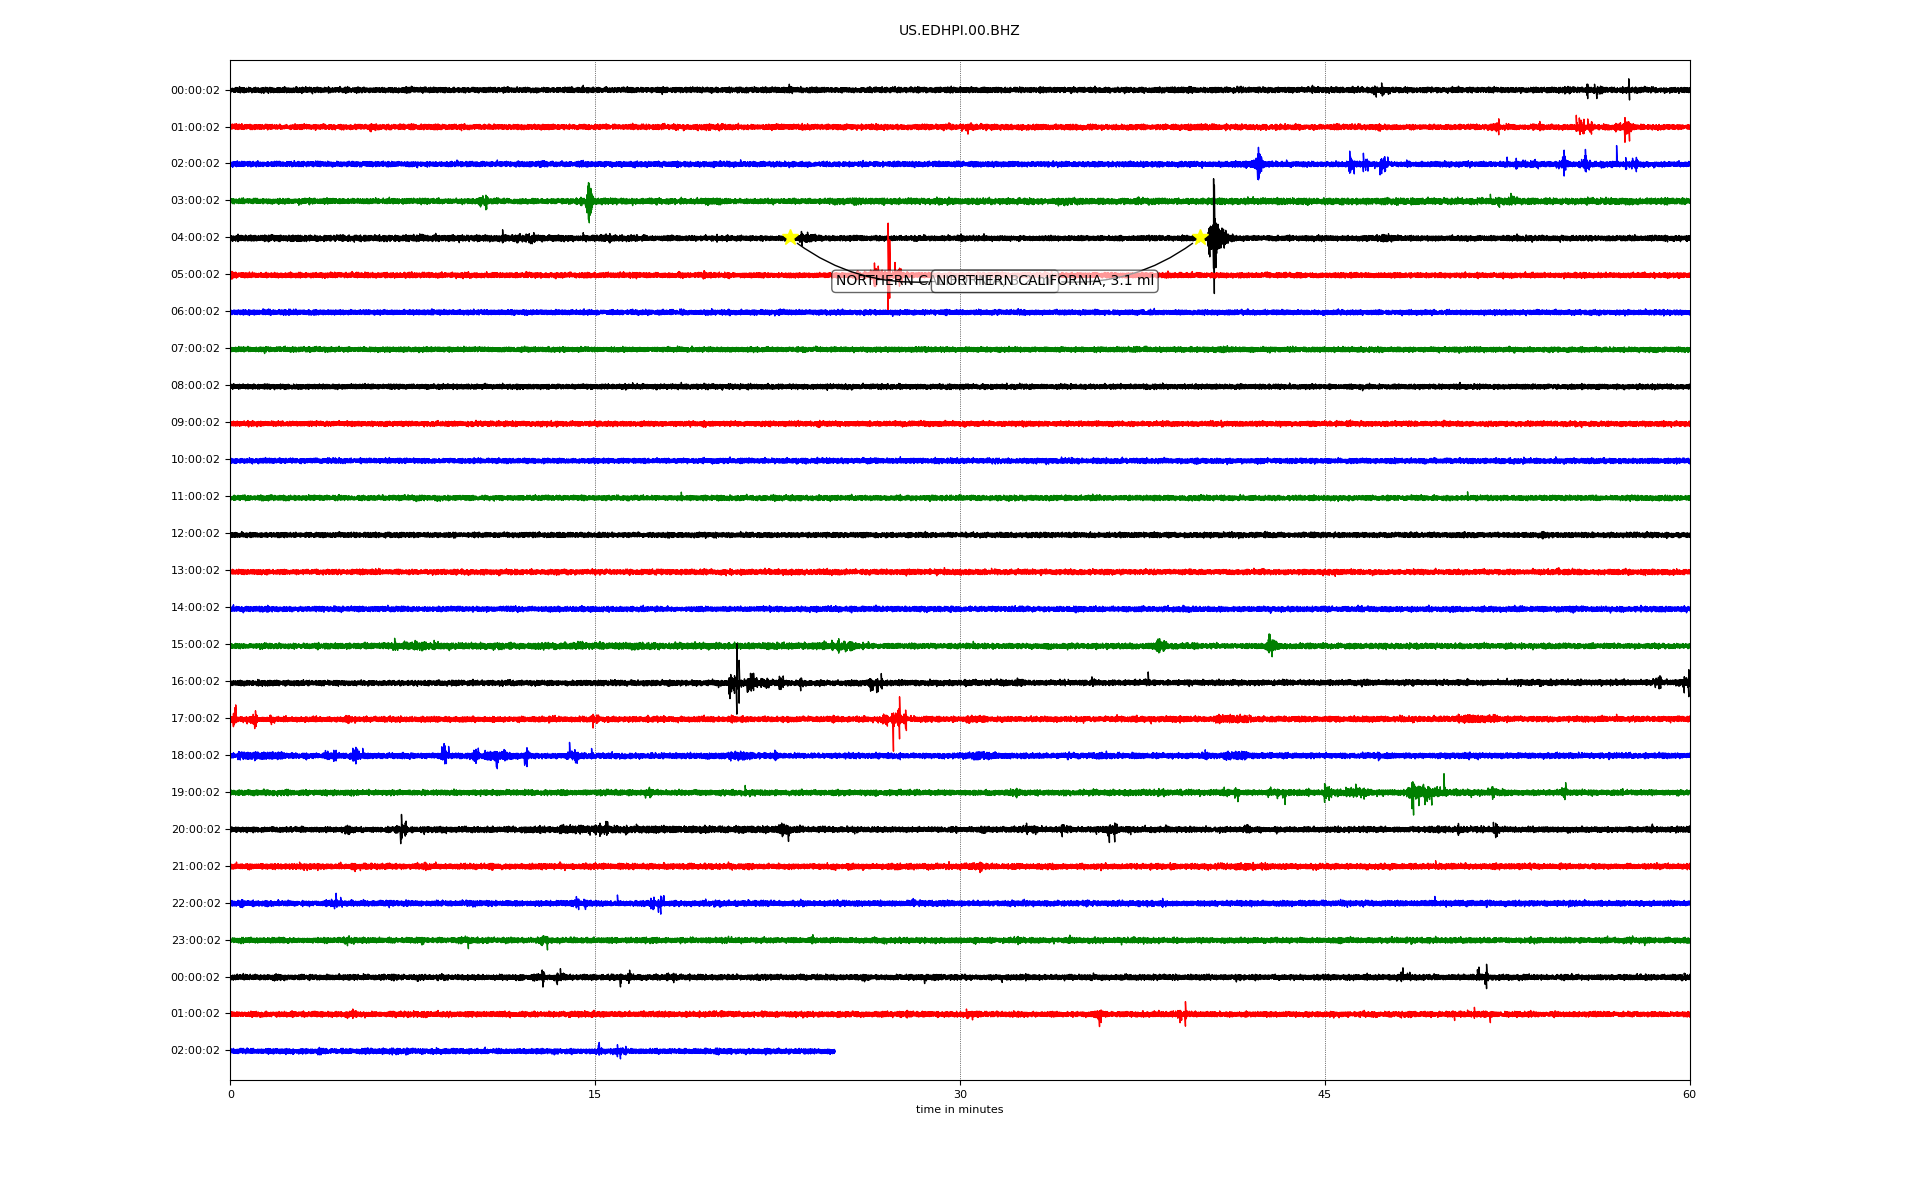Click the large black spike on the 04:00:02 trace
1920x1200 pixels.
1214,237
